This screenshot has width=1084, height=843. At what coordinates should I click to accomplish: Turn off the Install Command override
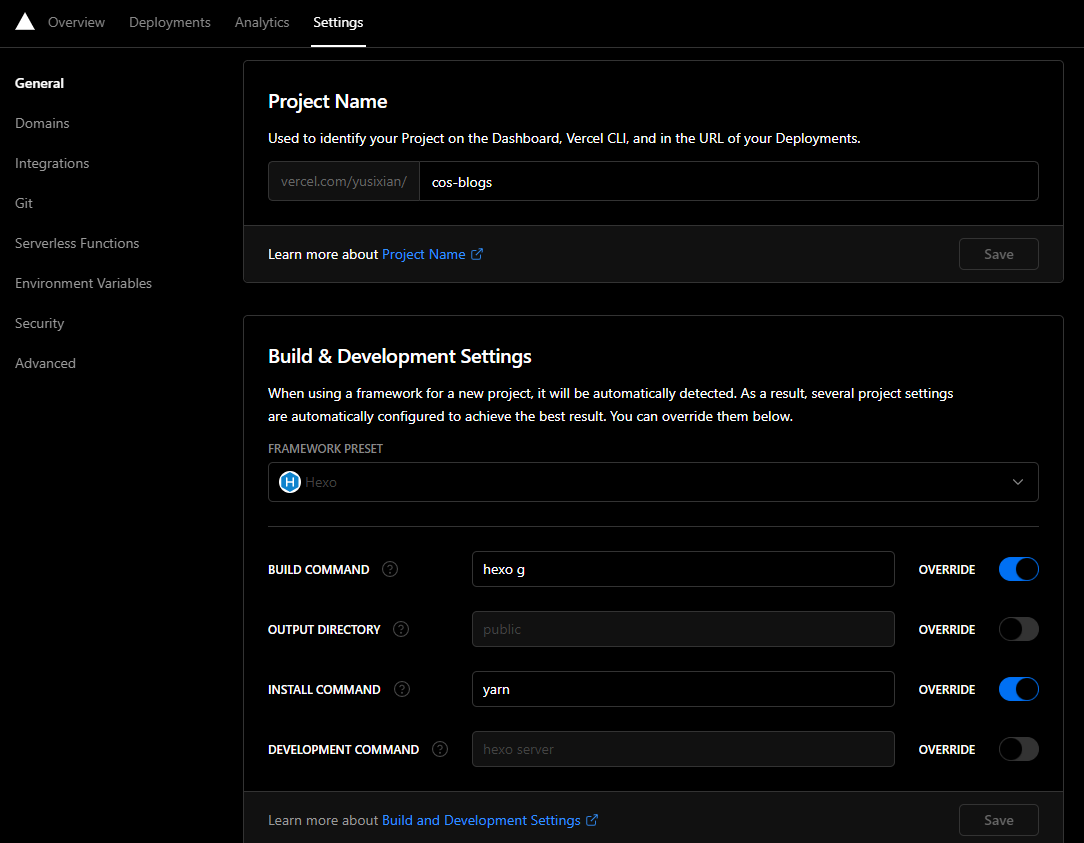pos(1018,689)
